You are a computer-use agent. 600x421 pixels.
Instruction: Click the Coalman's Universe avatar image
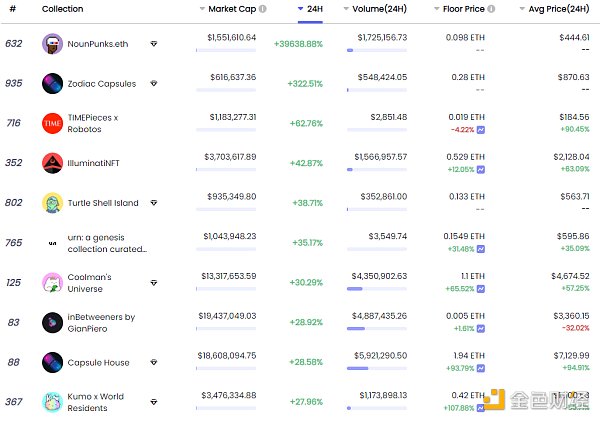coord(52,283)
